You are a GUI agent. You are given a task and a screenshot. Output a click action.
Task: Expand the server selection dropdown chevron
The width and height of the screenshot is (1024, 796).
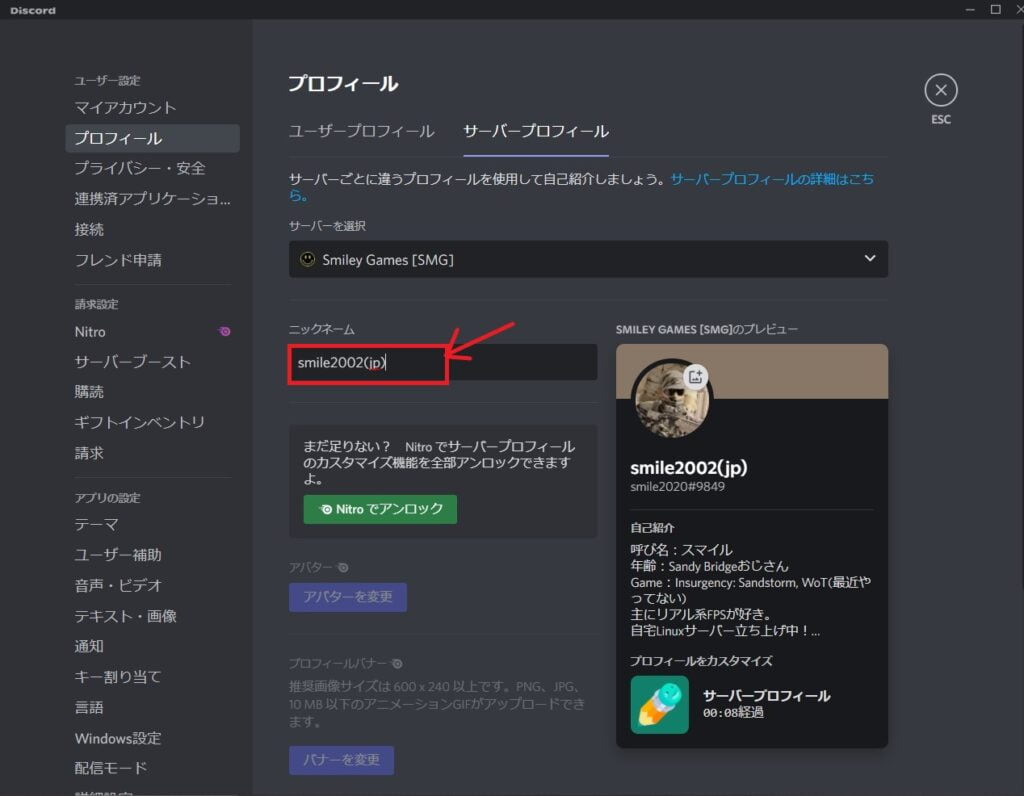(x=869, y=259)
